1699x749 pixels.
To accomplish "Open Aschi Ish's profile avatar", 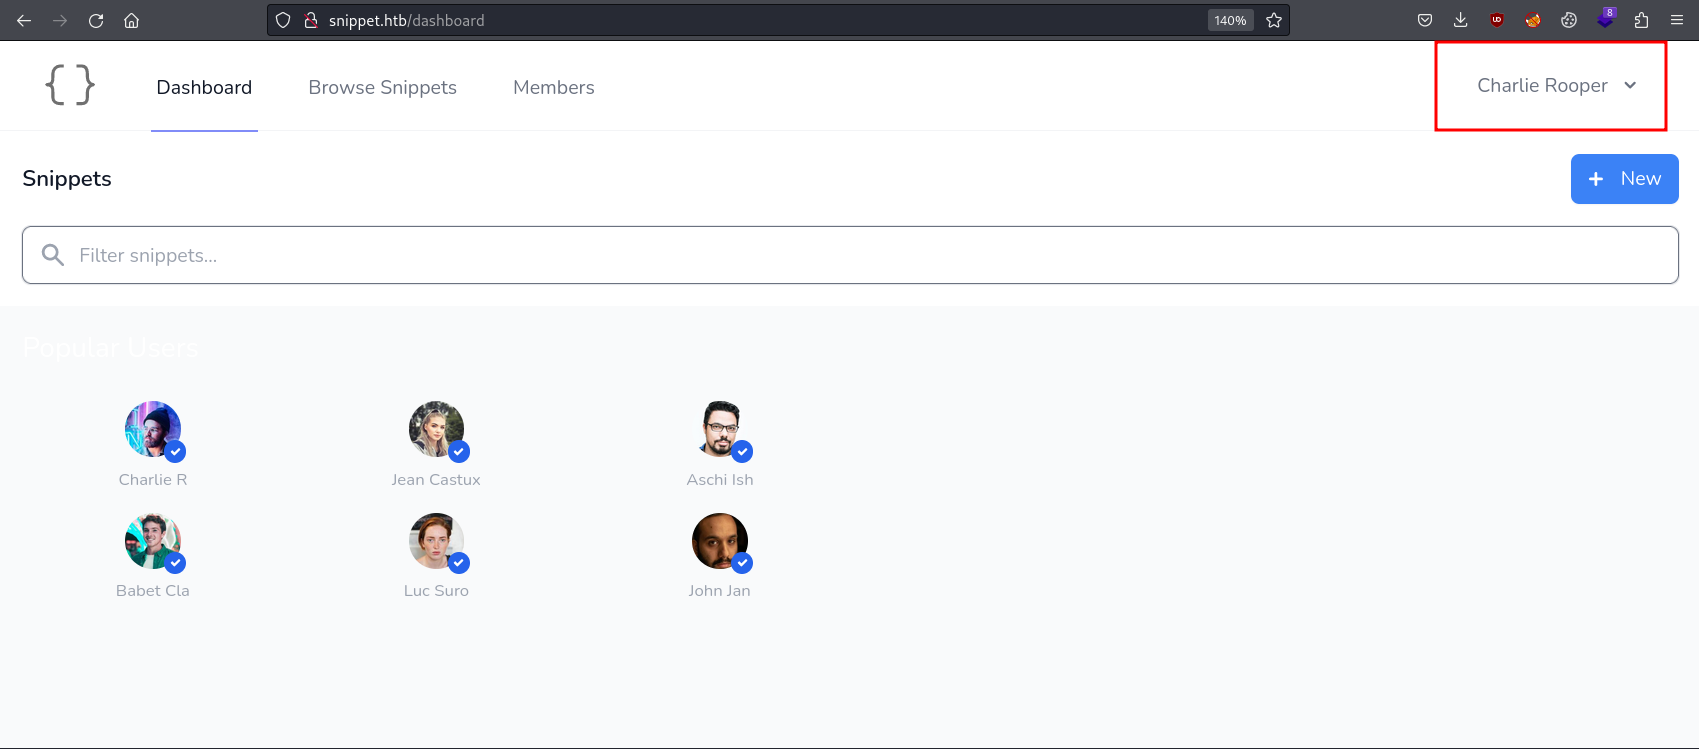I will click(x=721, y=430).
